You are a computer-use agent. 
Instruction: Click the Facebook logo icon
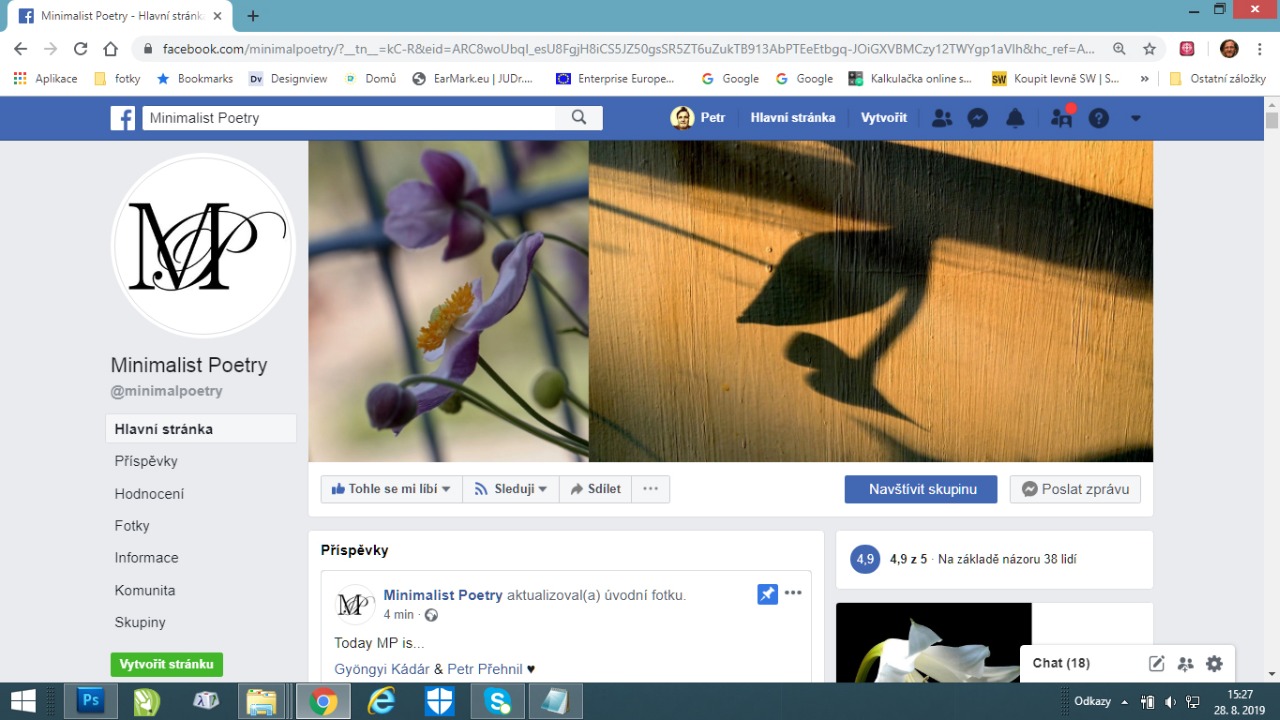tap(123, 118)
